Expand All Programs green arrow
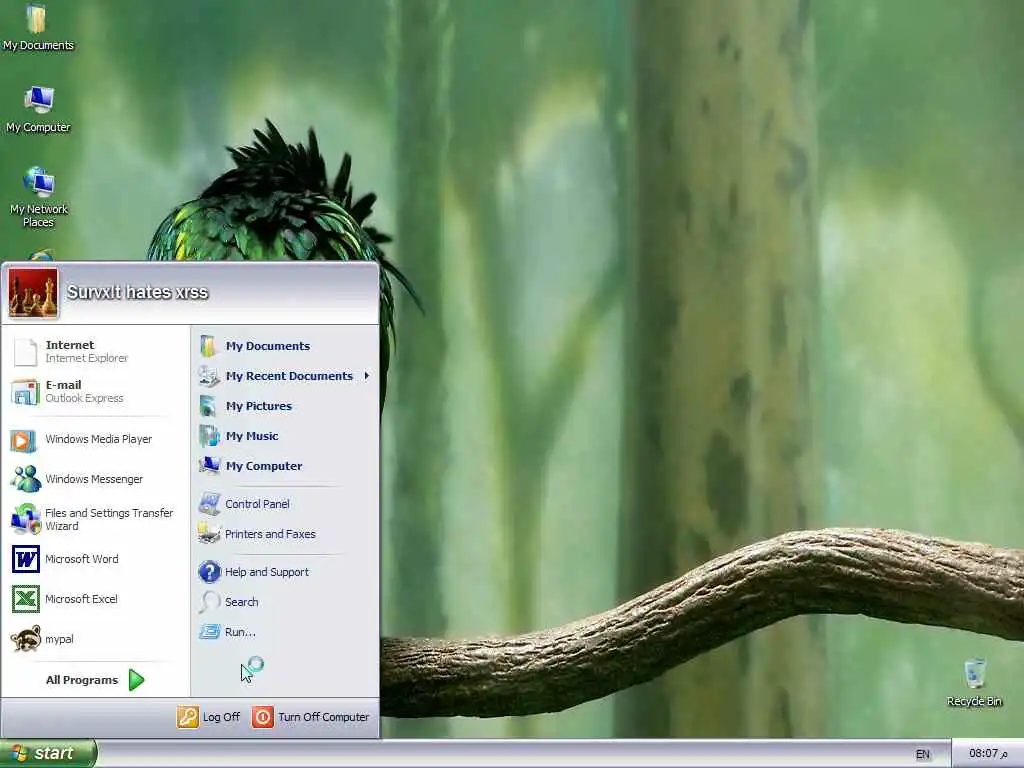 136,680
